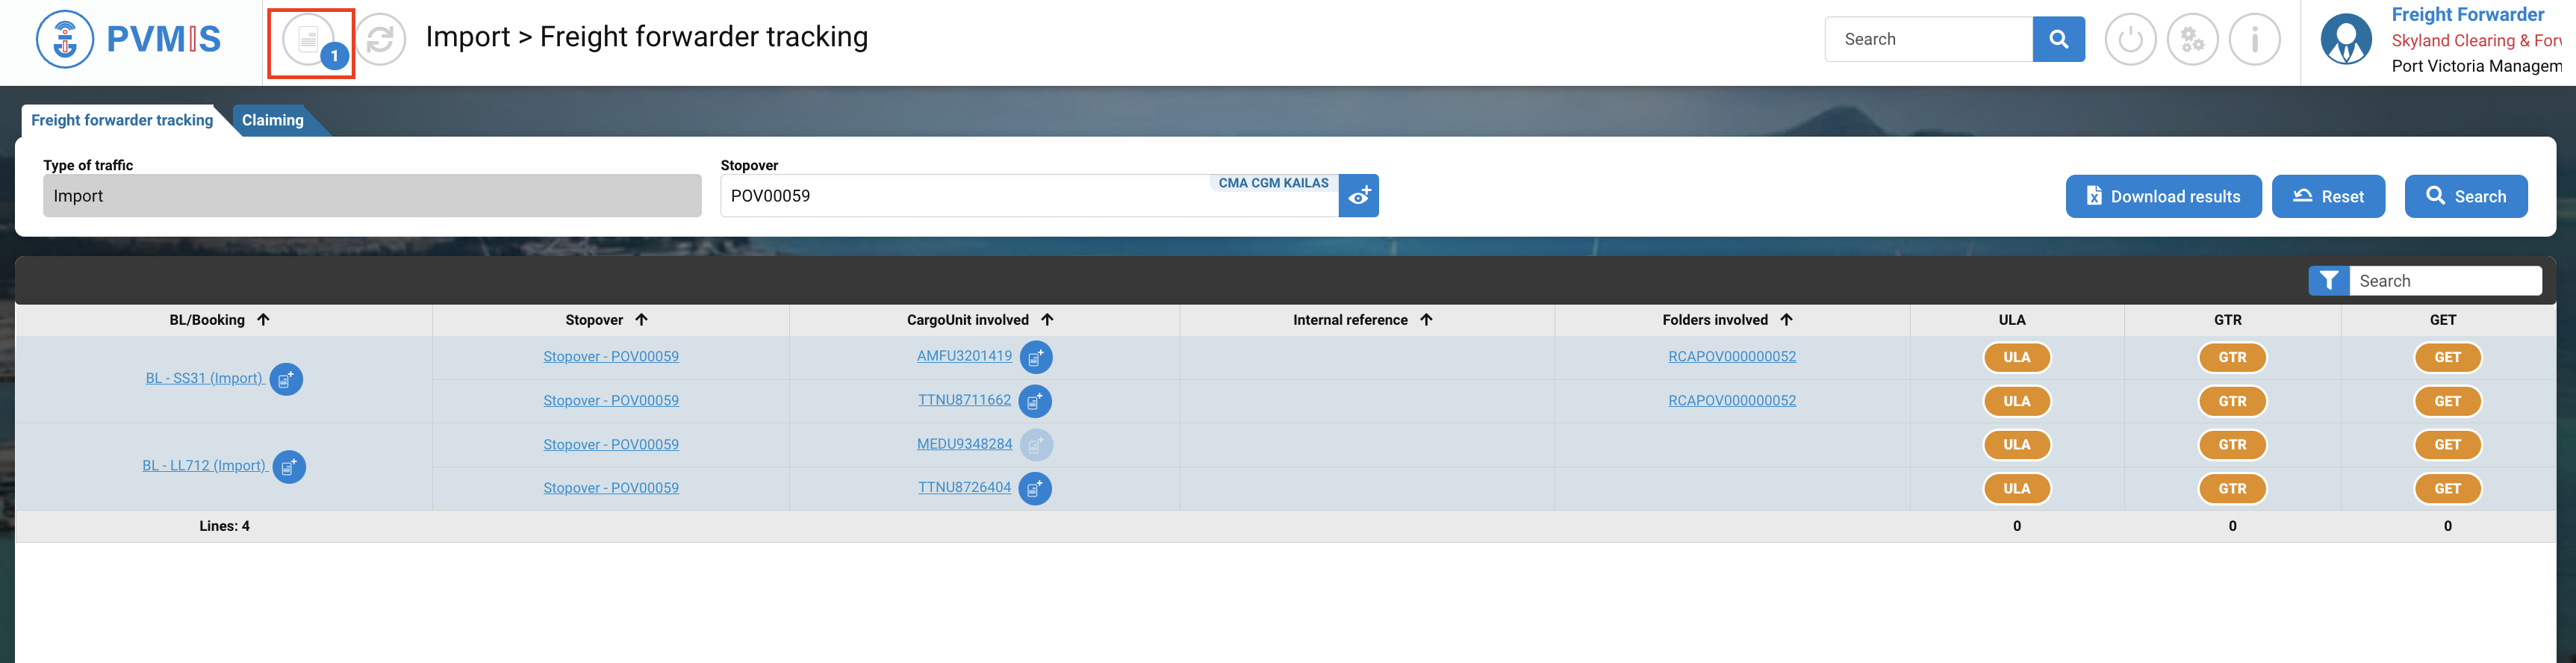2576x663 pixels.
Task: Click the power logout icon
Action: tap(2130, 40)
